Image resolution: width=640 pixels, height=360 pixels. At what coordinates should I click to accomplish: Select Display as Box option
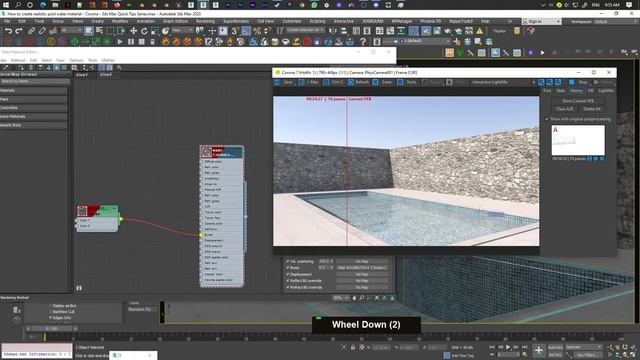[x=51, y=306]
